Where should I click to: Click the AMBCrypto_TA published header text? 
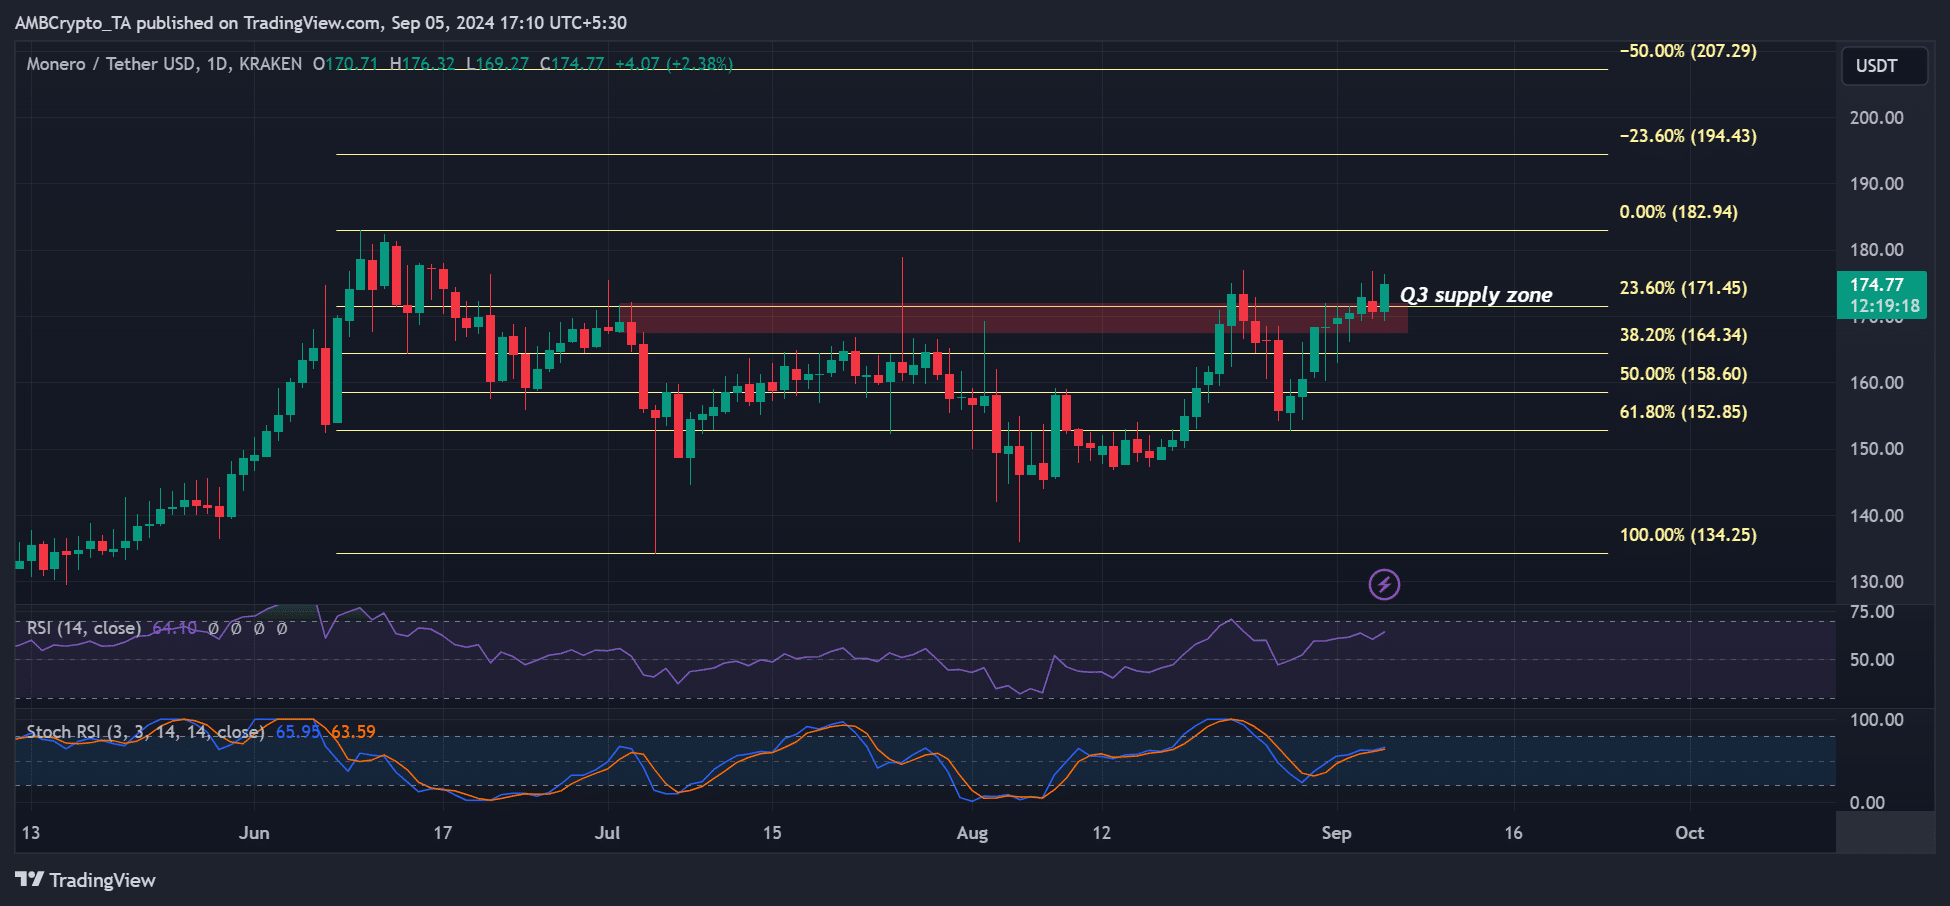(x=321, y=23)
